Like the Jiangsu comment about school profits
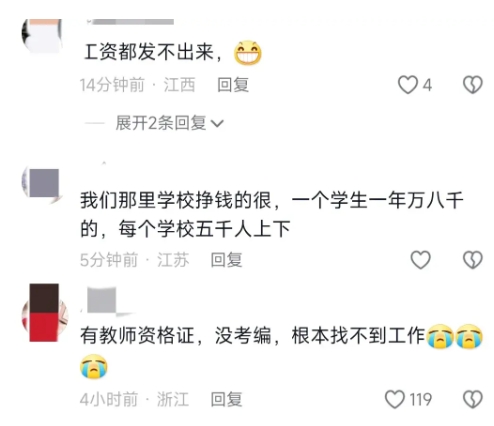 [x=420, y=260]
